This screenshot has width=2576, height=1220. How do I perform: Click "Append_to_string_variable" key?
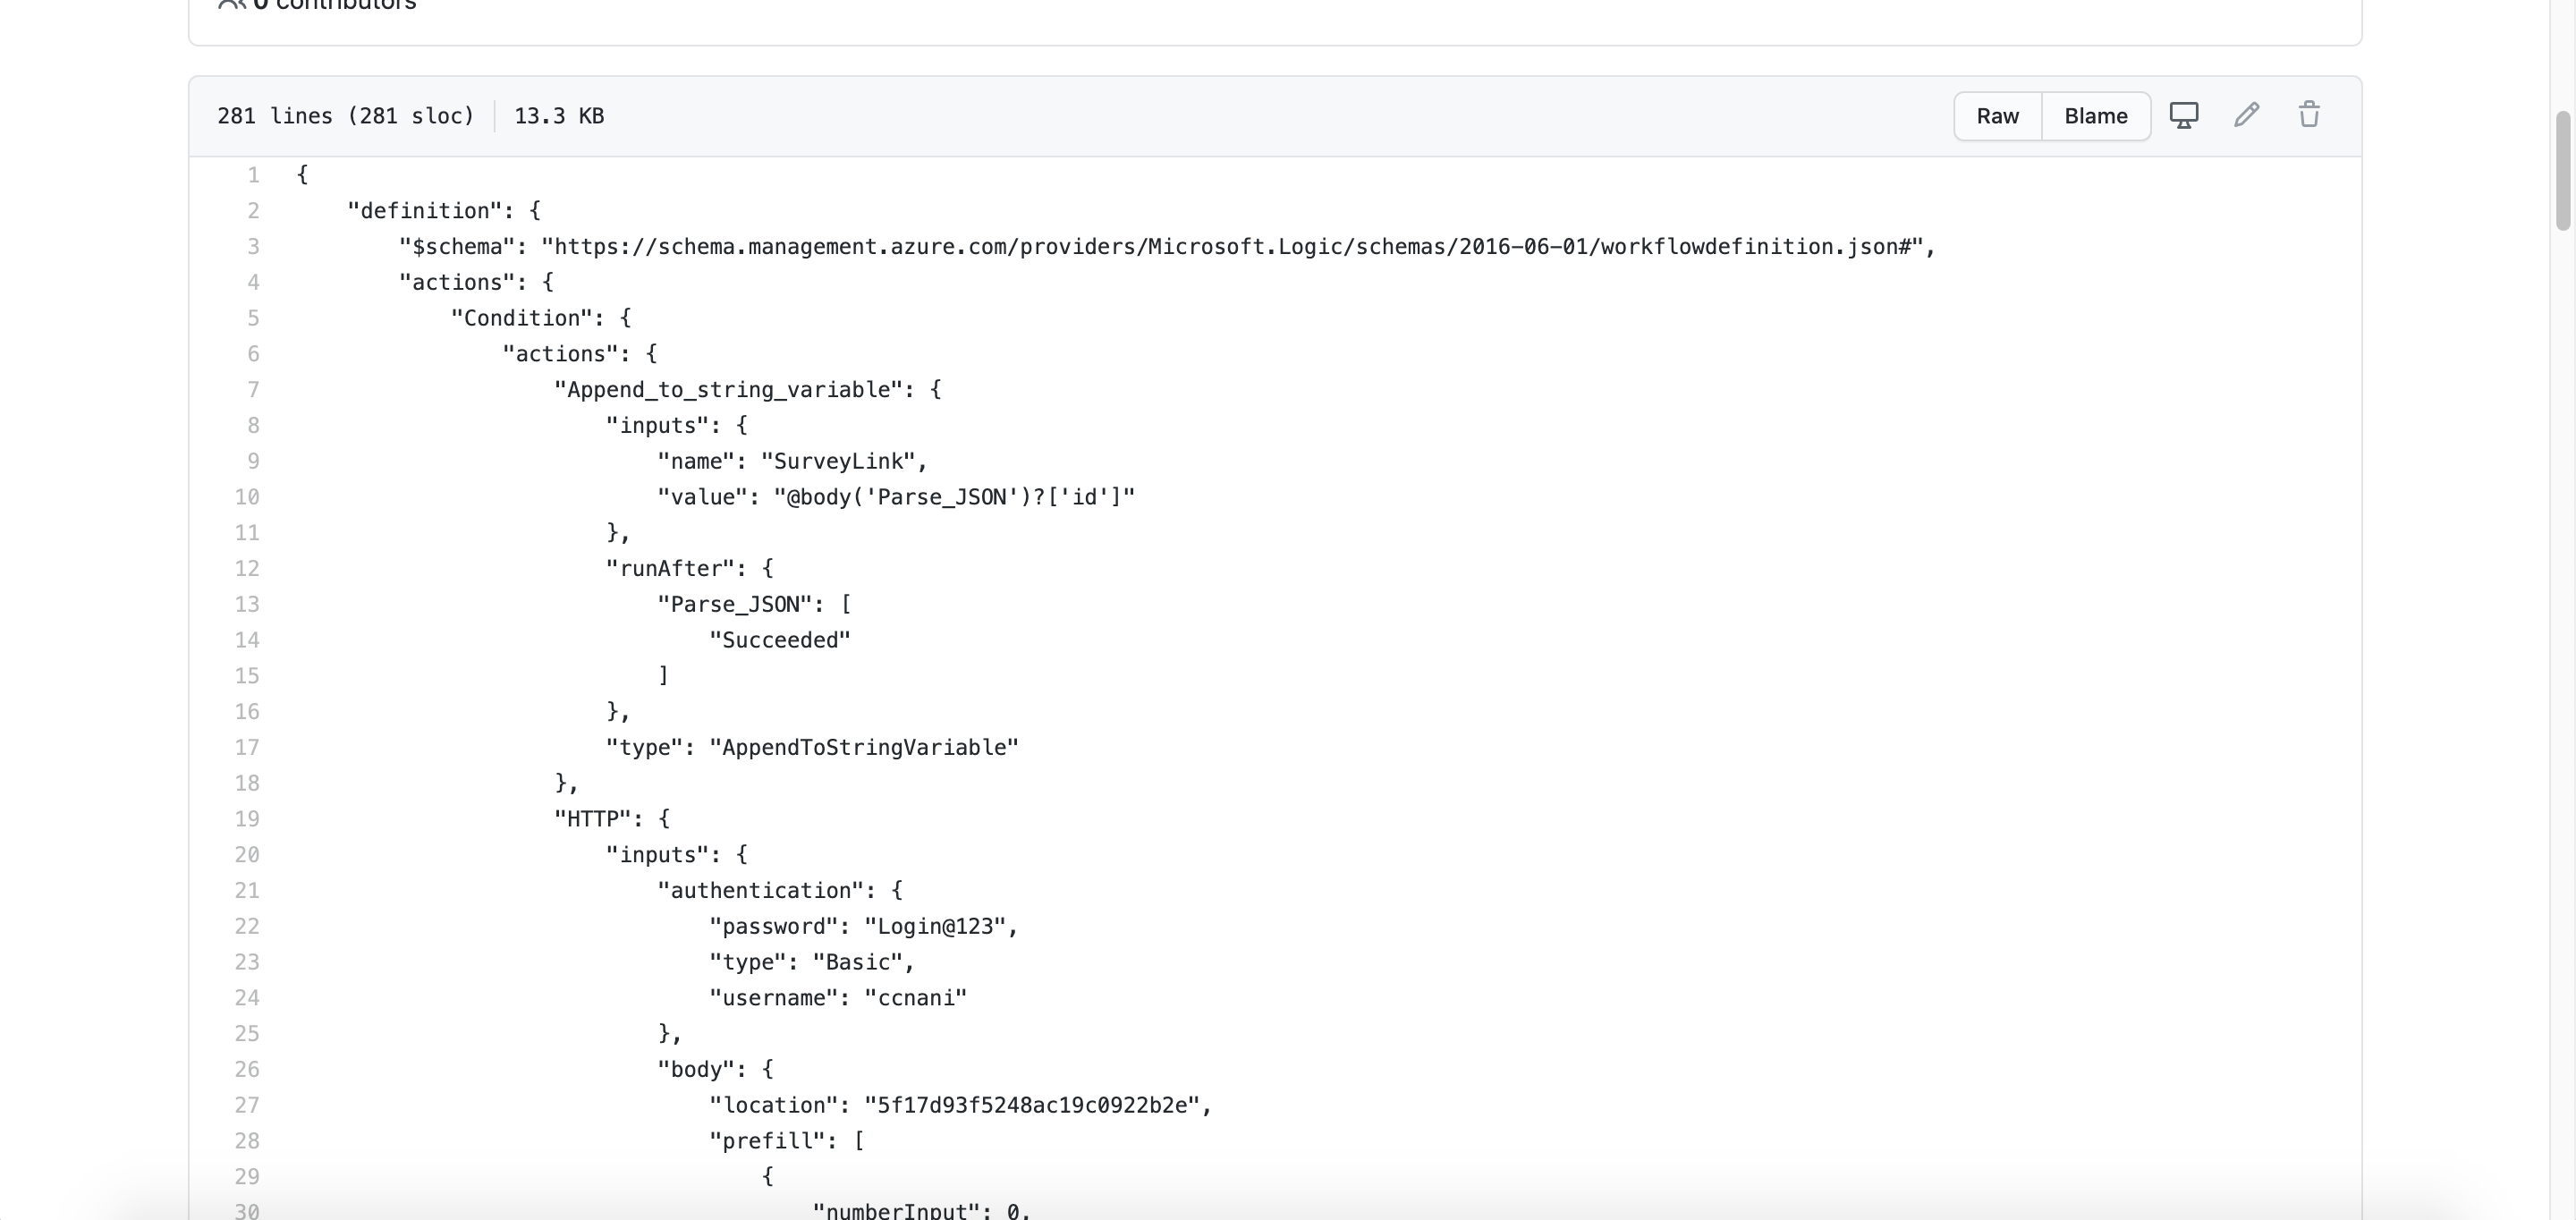tap(729, 390)
